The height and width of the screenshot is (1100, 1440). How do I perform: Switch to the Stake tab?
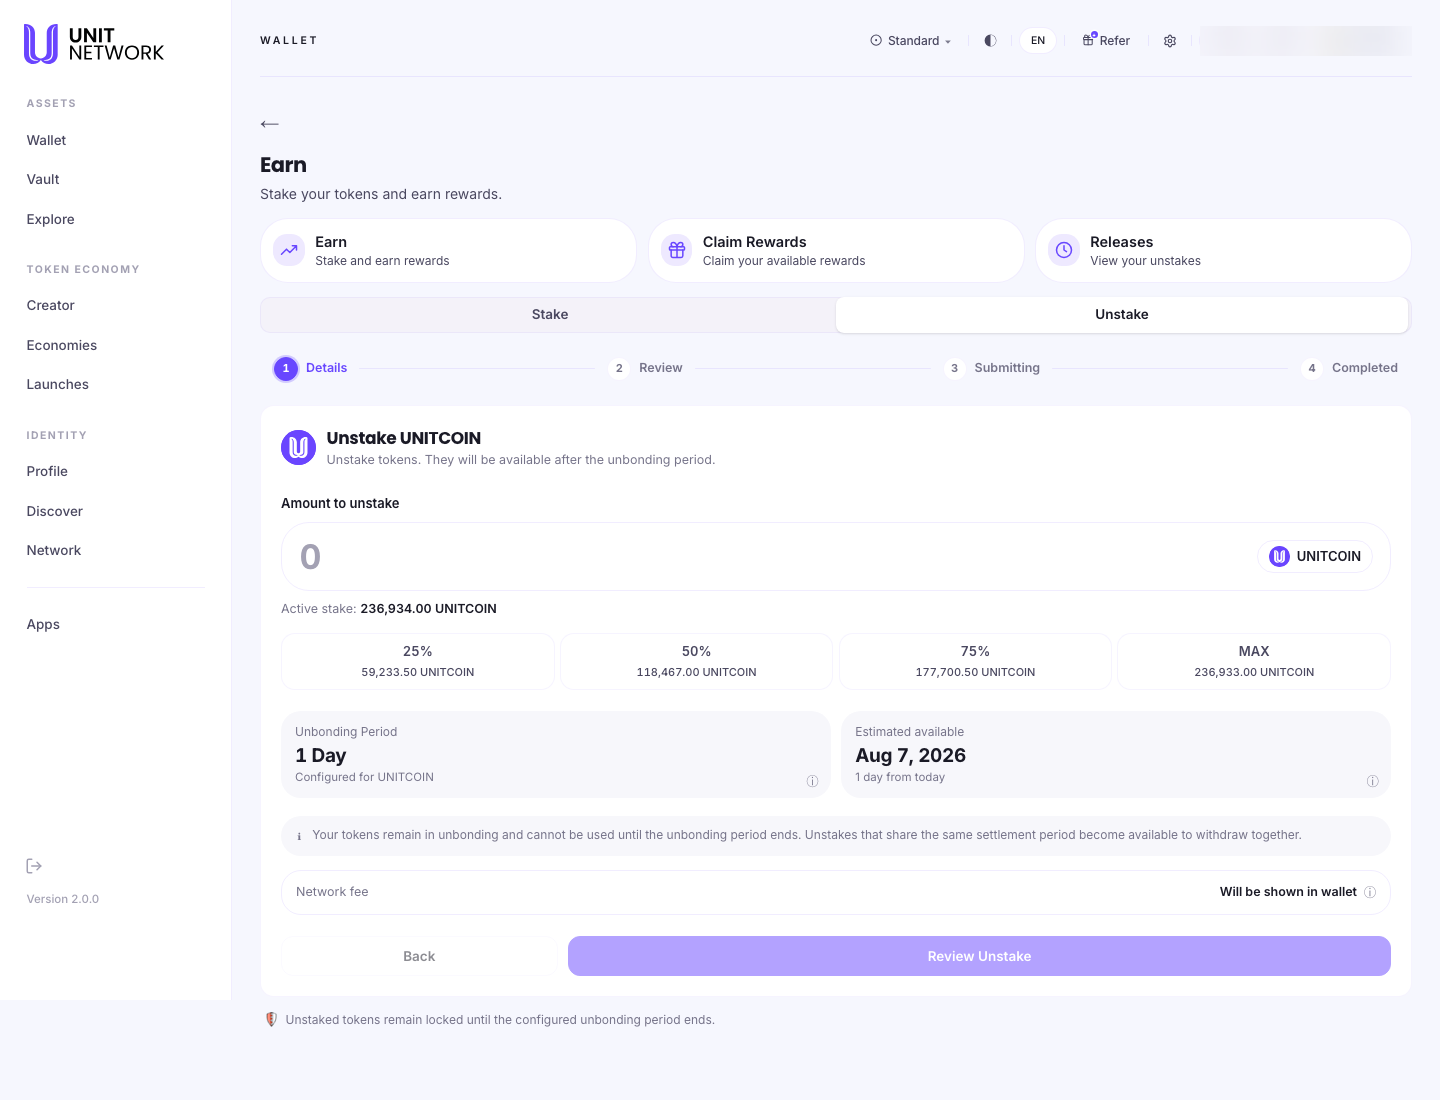pos(549,314)
